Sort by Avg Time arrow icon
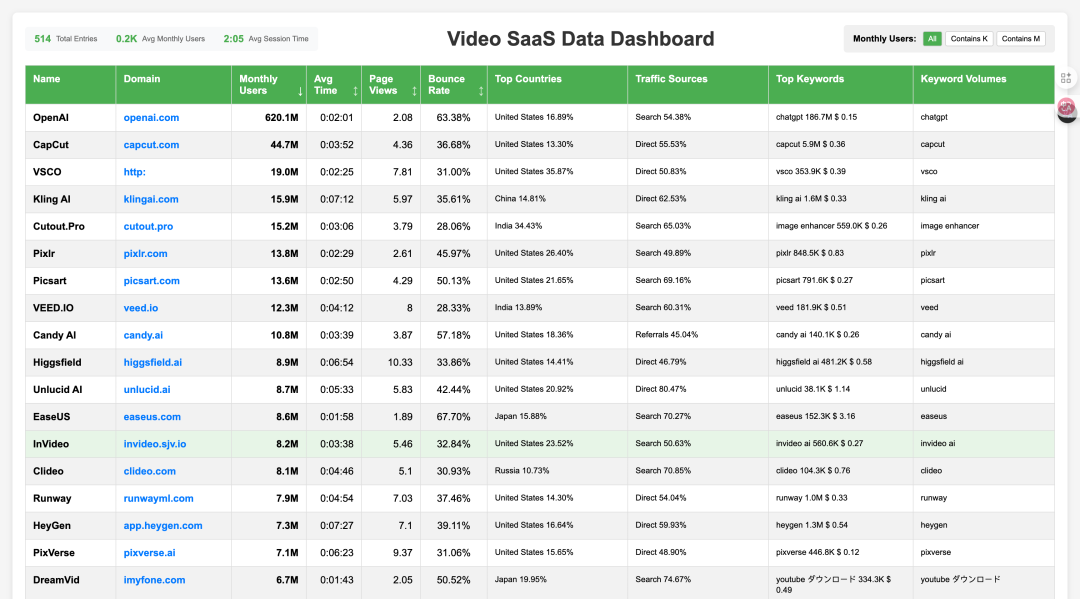 [355, 91]
